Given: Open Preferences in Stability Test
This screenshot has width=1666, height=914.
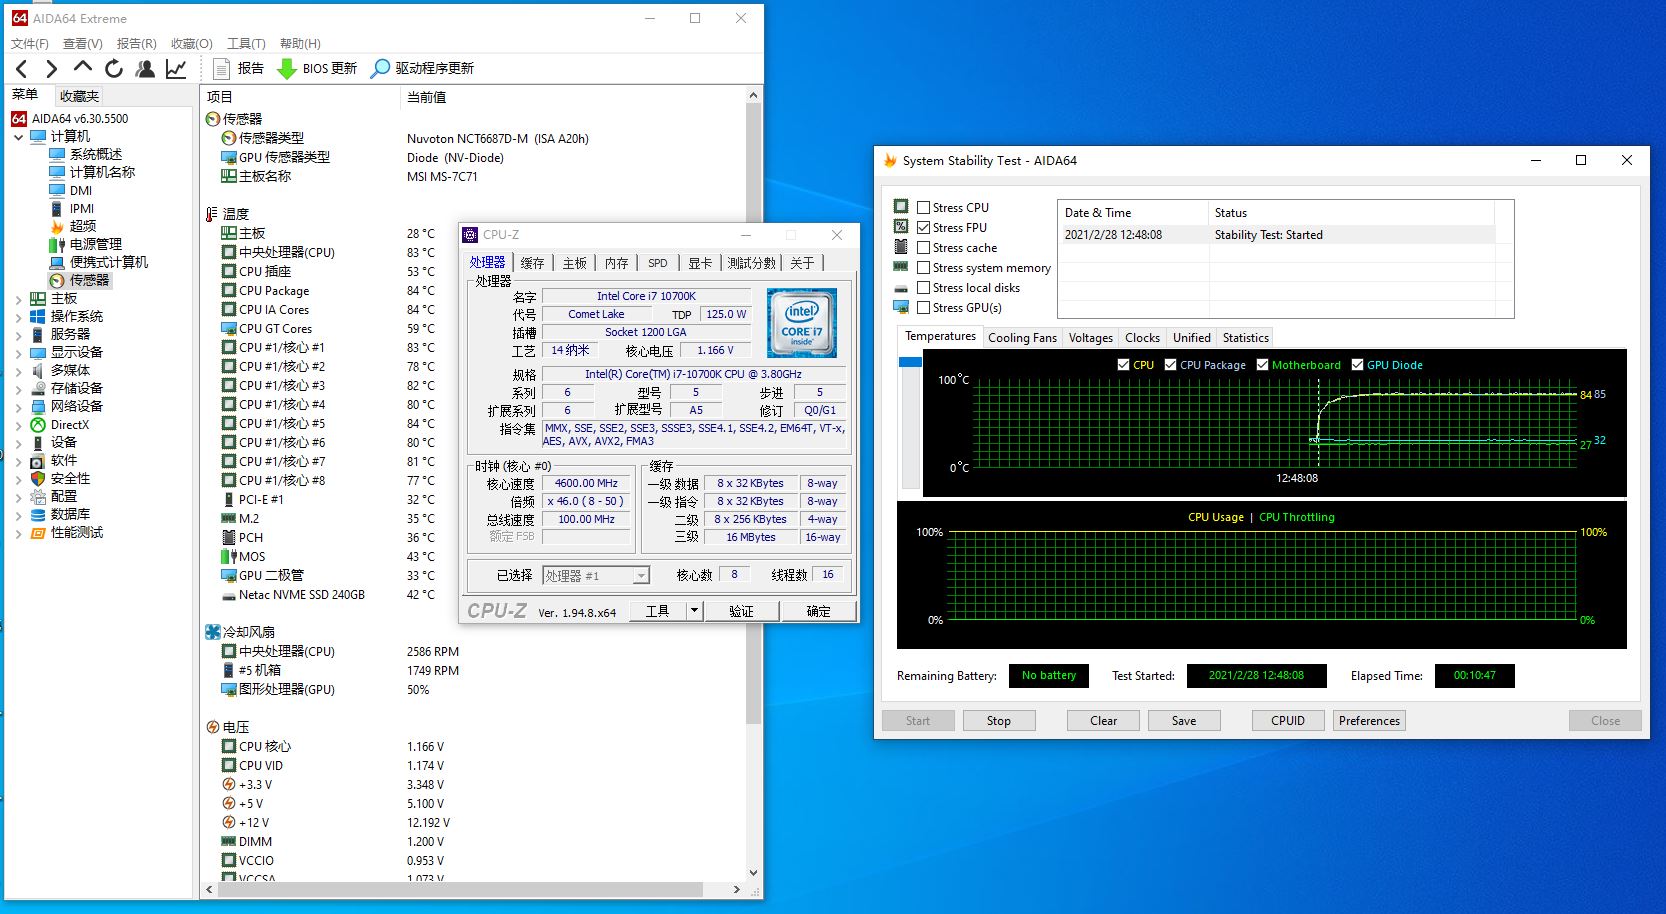Looking at the screenshot, I should (1370, 721).
